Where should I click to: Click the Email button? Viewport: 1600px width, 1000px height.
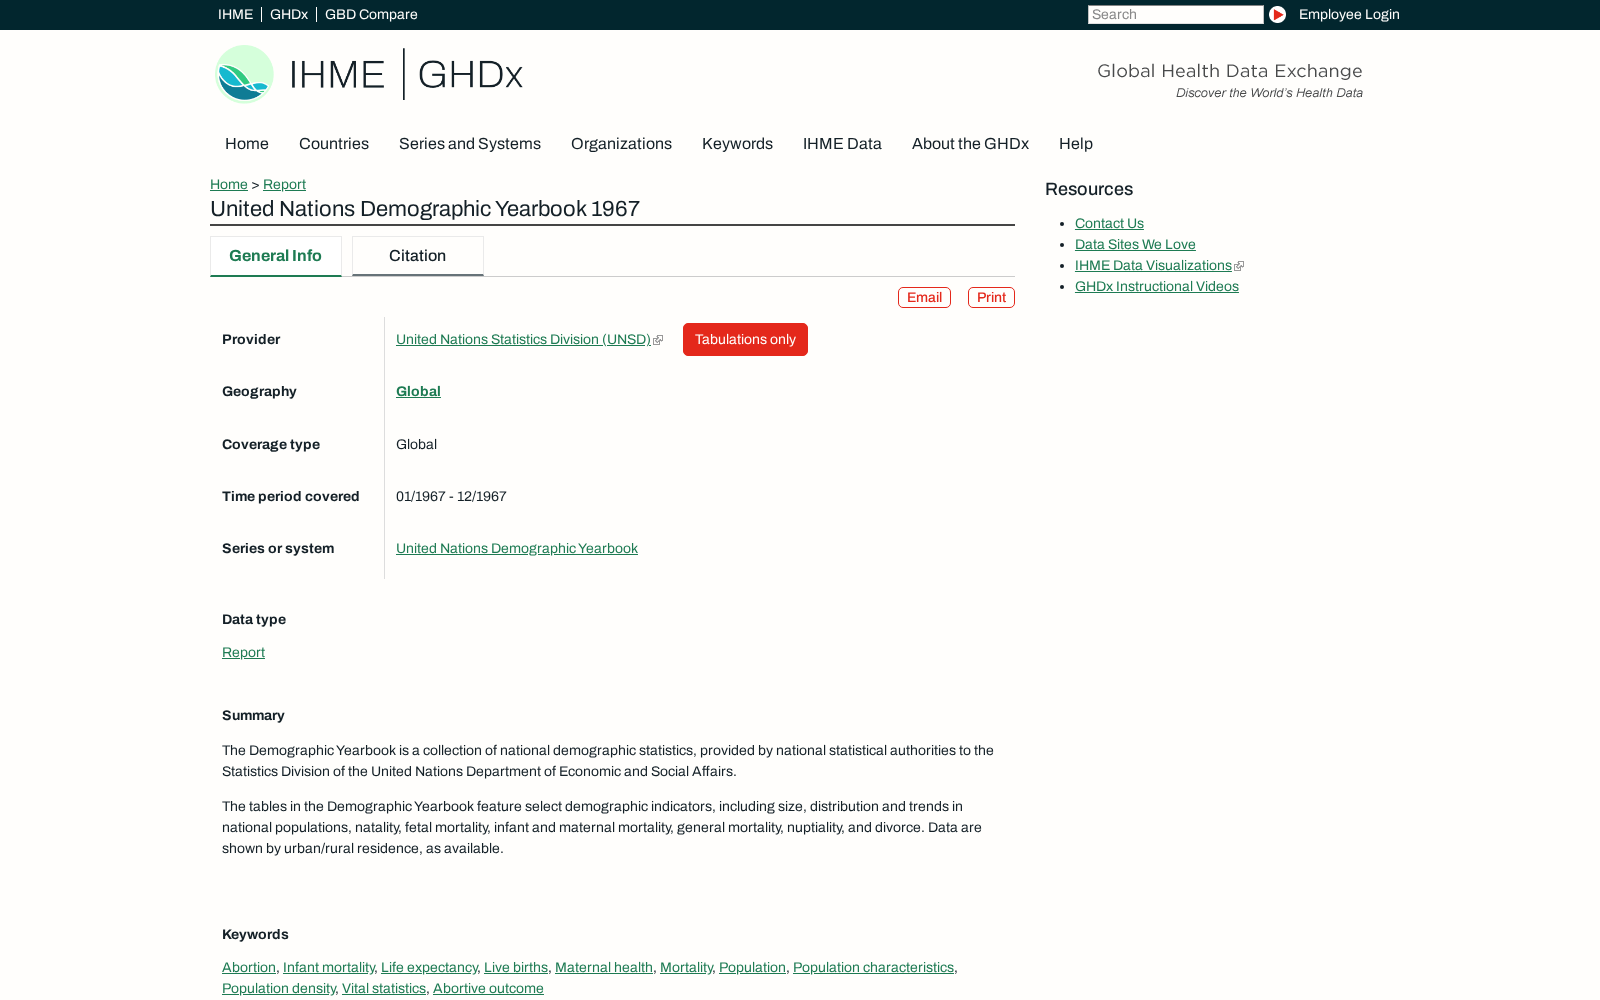(924, 298)
